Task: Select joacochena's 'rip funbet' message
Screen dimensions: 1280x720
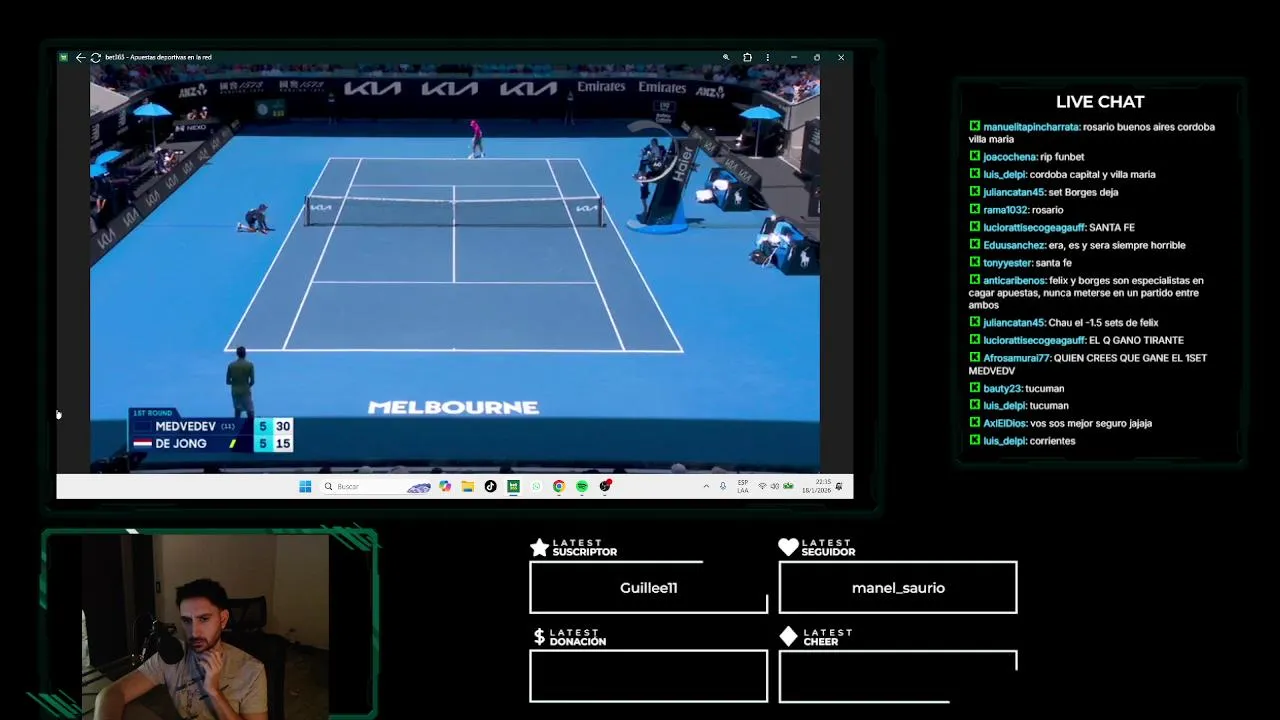Action: (x=1026, y=157)
